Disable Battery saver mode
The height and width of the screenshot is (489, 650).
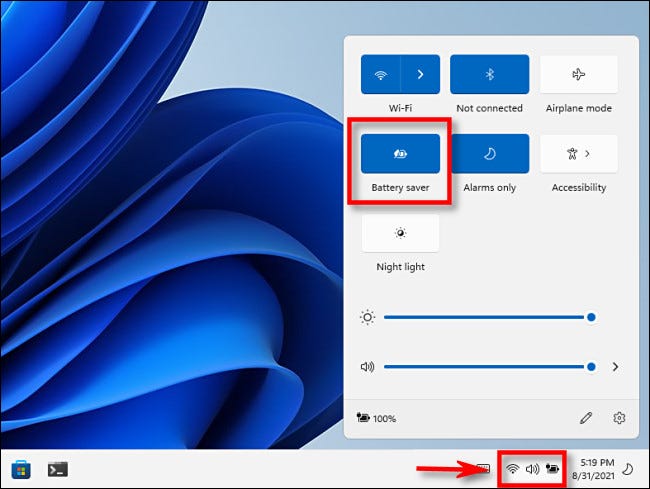[x=400, y=154]
